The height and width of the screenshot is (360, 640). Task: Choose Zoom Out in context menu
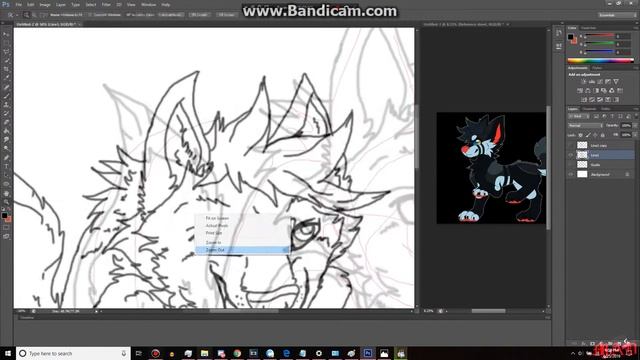[242, 250]
